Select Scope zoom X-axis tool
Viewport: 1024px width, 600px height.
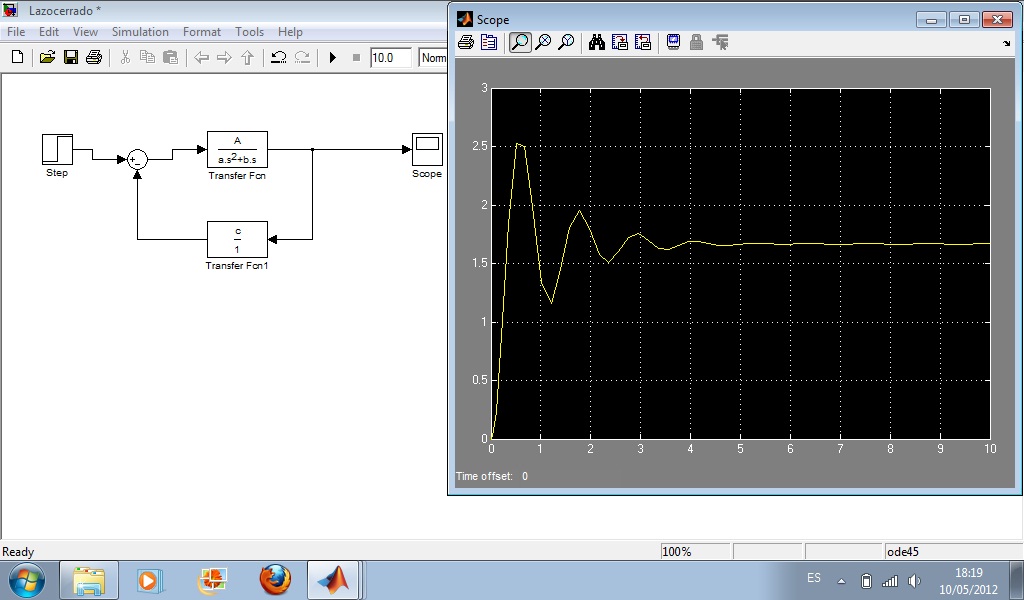[543, 42]
